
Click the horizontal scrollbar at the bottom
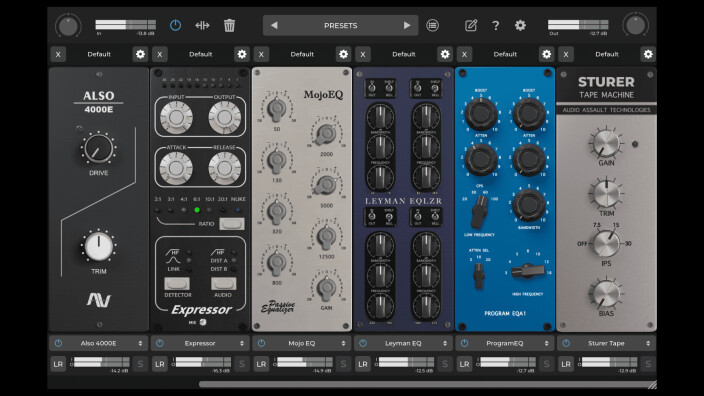[x=427, y=384]
